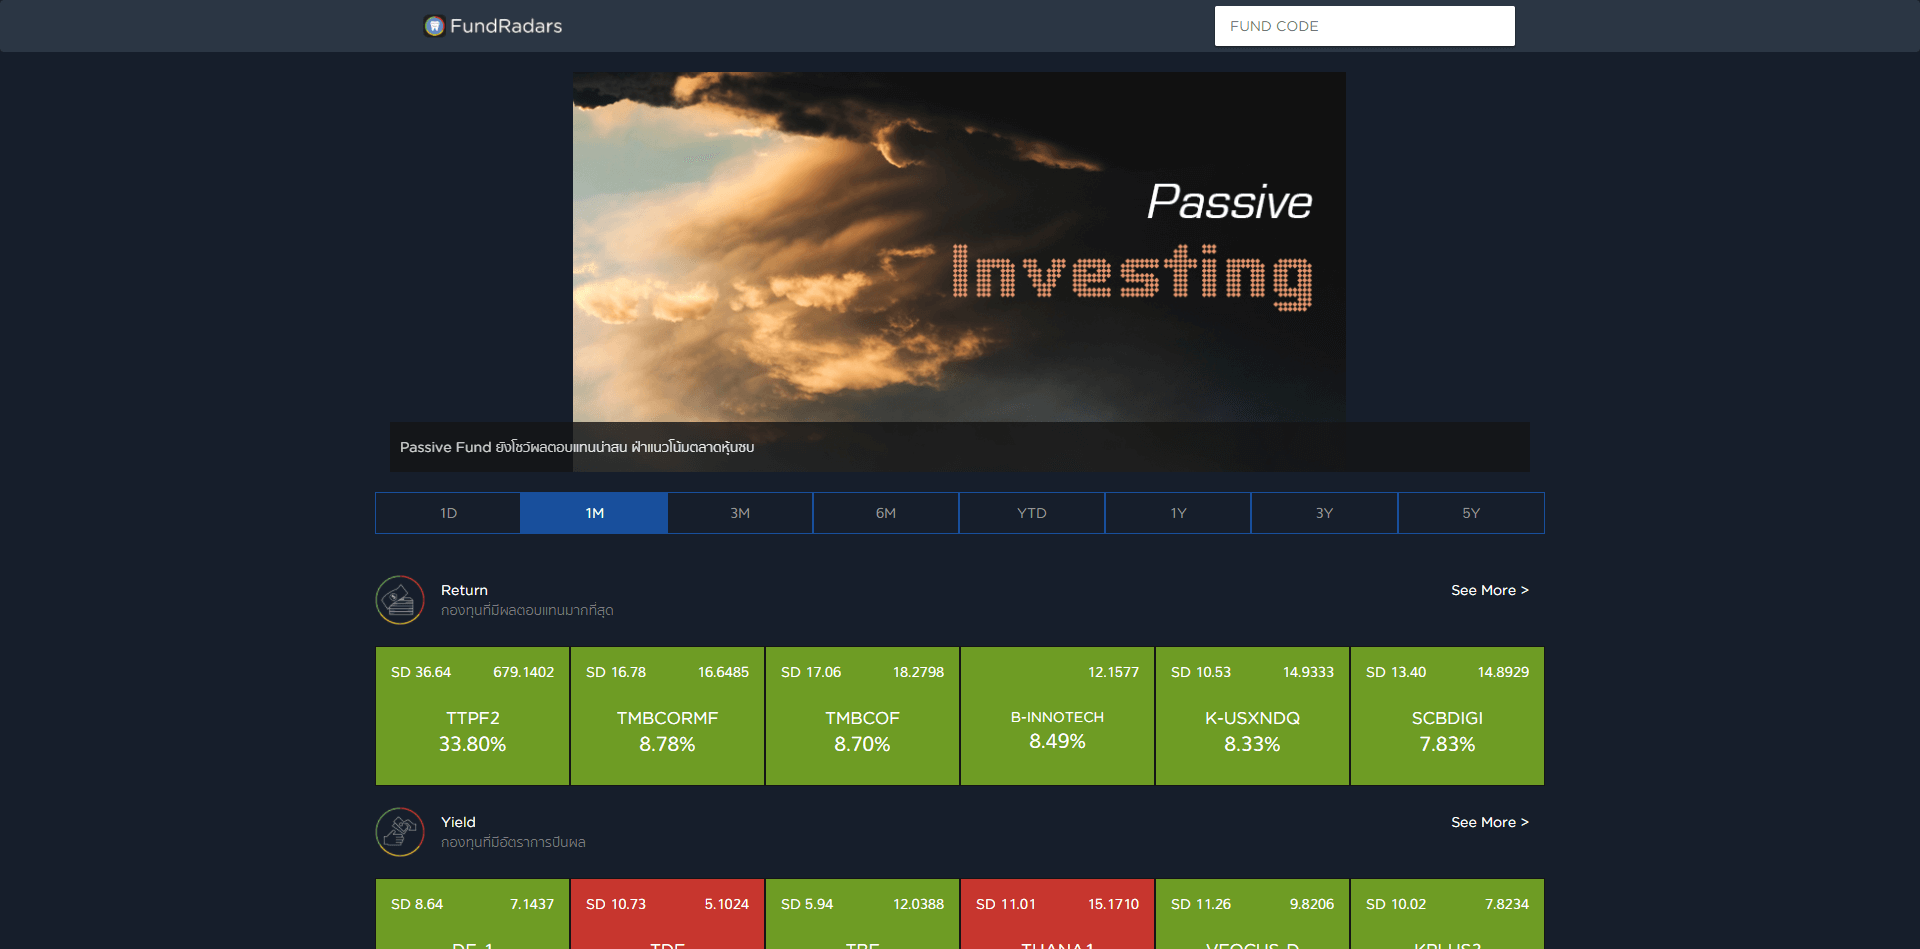Click the Yield section icon
1920x949 pixels.
tap(400, 832)
